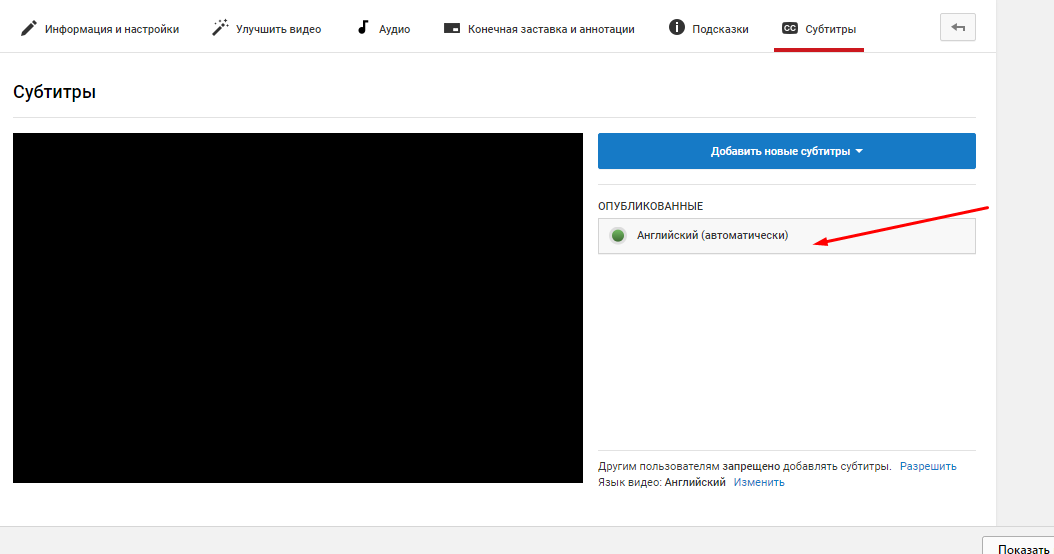The image size is (1054, 554).
Task: Click the Субтитры page heading
Action: (x=54, y=92)
